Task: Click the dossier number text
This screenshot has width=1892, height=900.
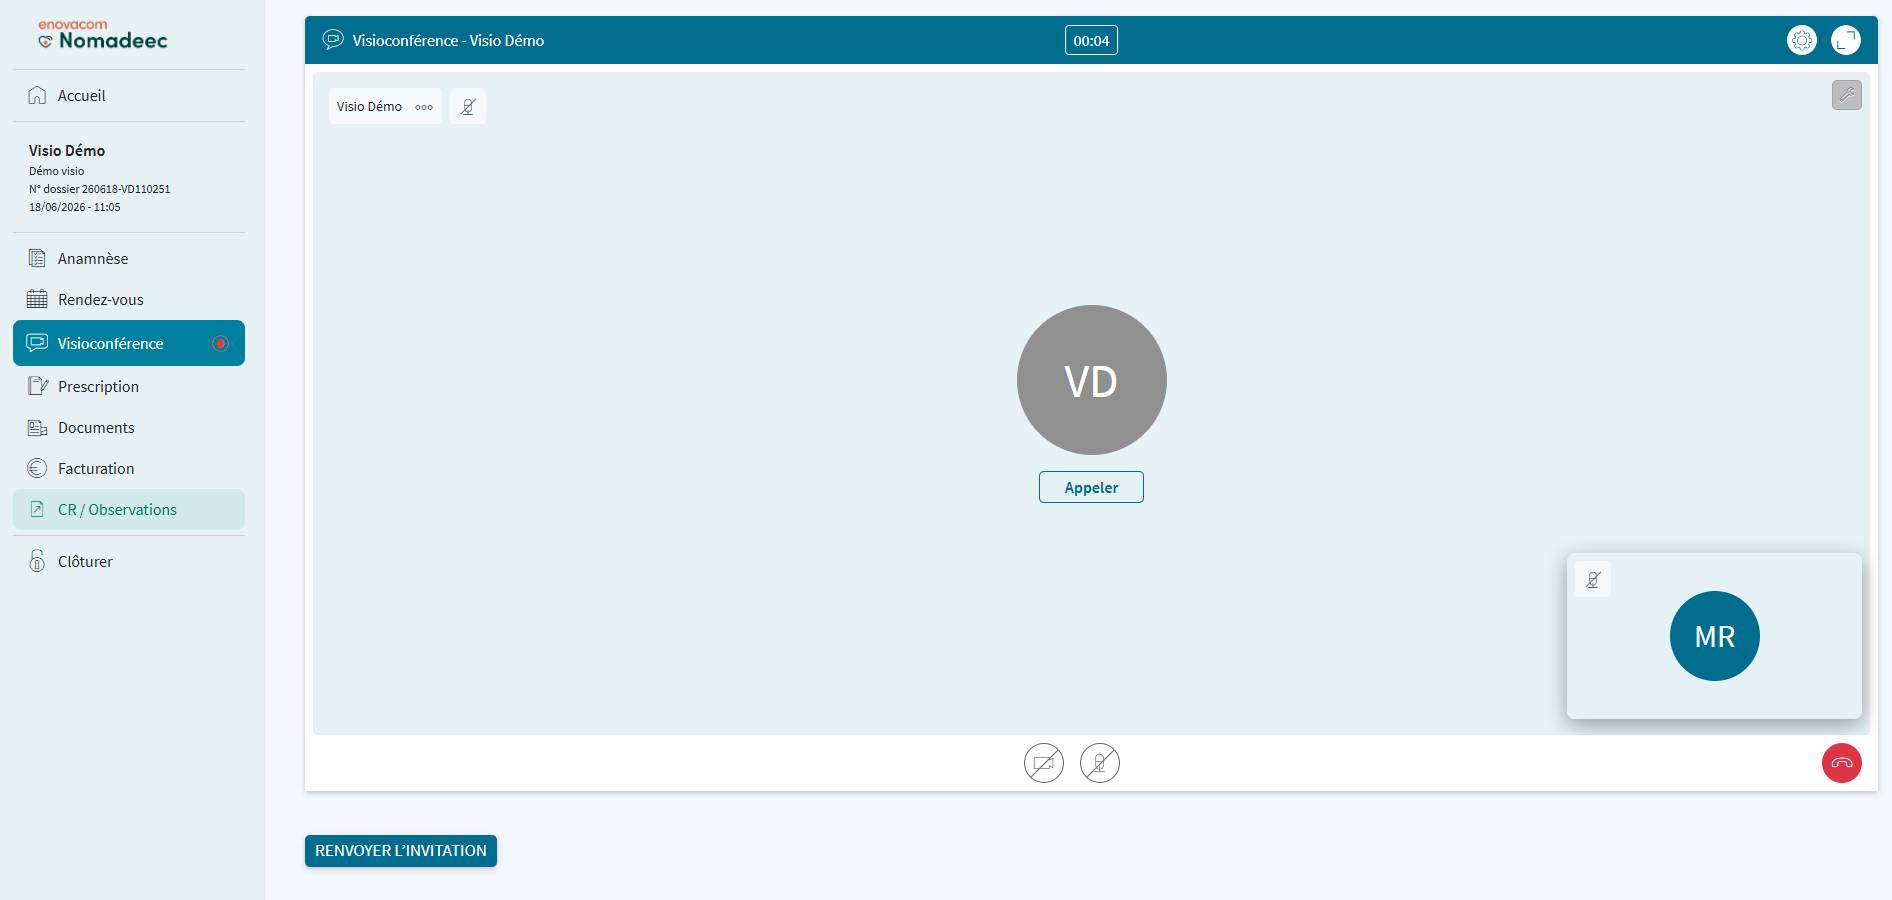Action: click(x=100, y=189)
